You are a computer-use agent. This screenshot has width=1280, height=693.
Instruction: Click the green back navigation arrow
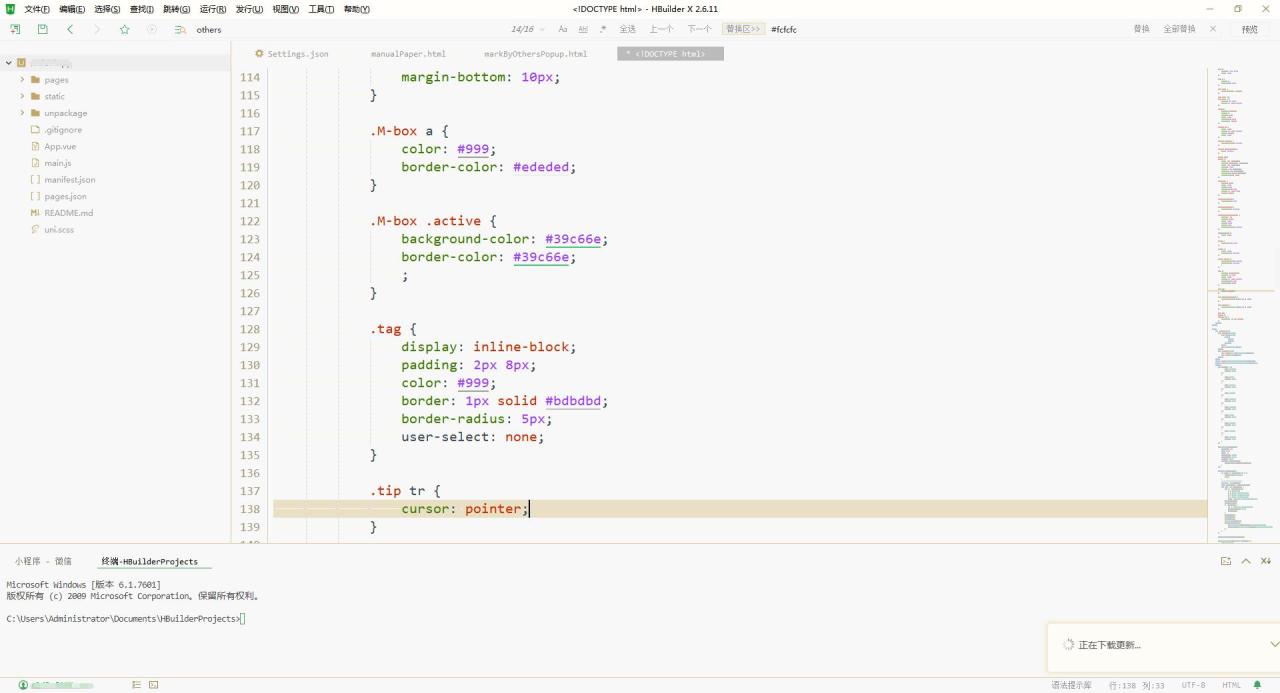[x=70, y=29]
